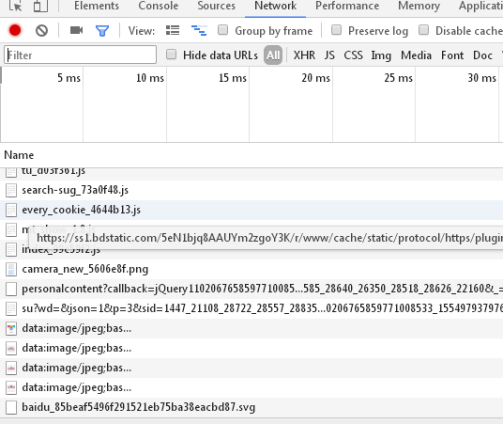Filter requests by Img type
Screen dimensions: 504x424
click(381, 55)
